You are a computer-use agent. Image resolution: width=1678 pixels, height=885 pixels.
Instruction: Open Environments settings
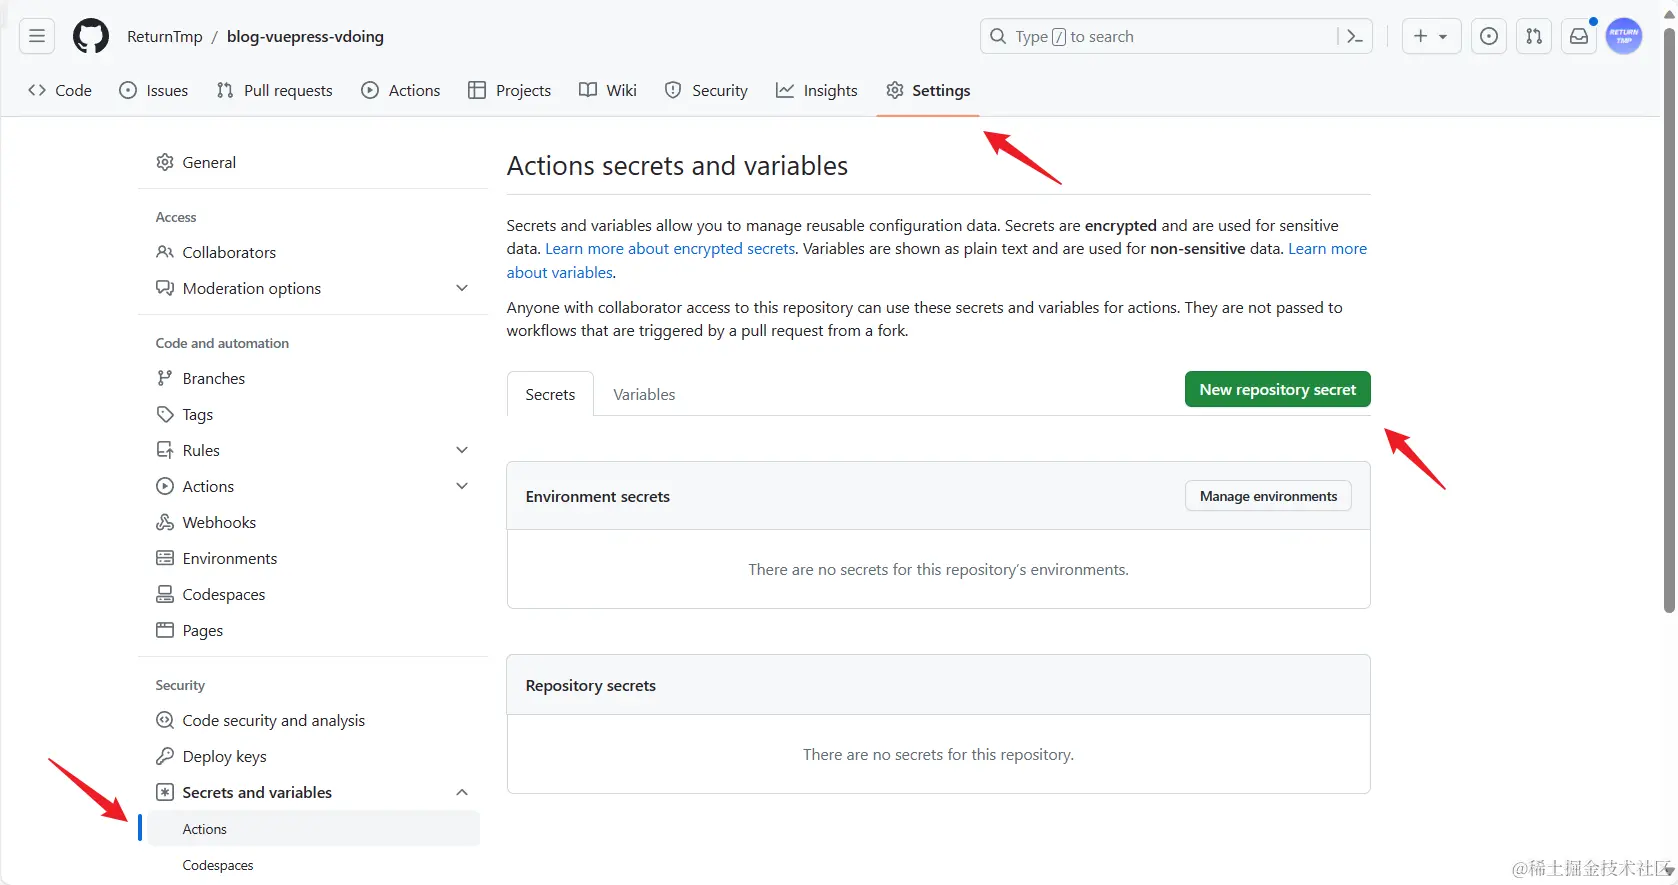point(313,558)
